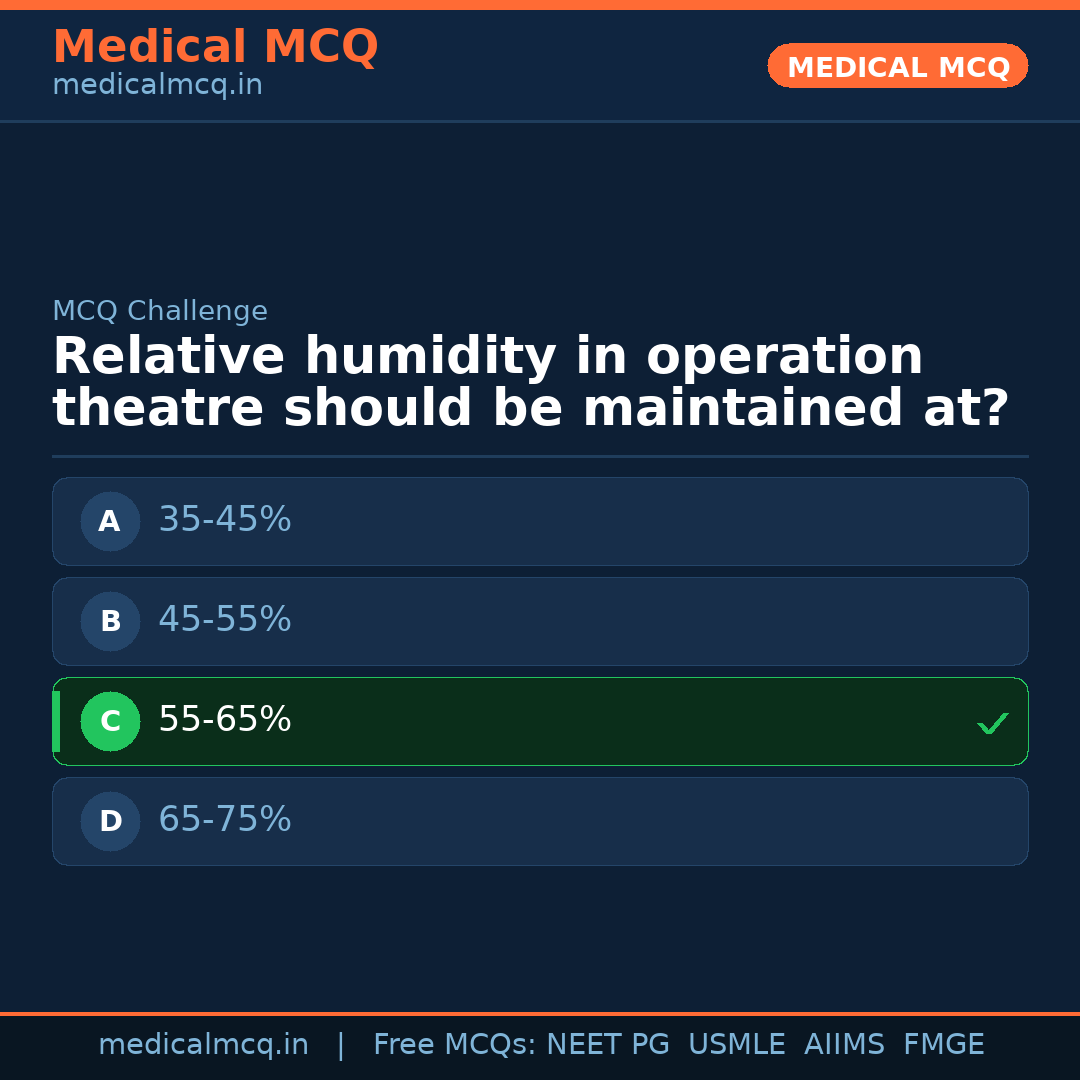Viewport: 1080px width, 1080px height.
Task: Click the green checkmark on option C
Action: (992, 723)
